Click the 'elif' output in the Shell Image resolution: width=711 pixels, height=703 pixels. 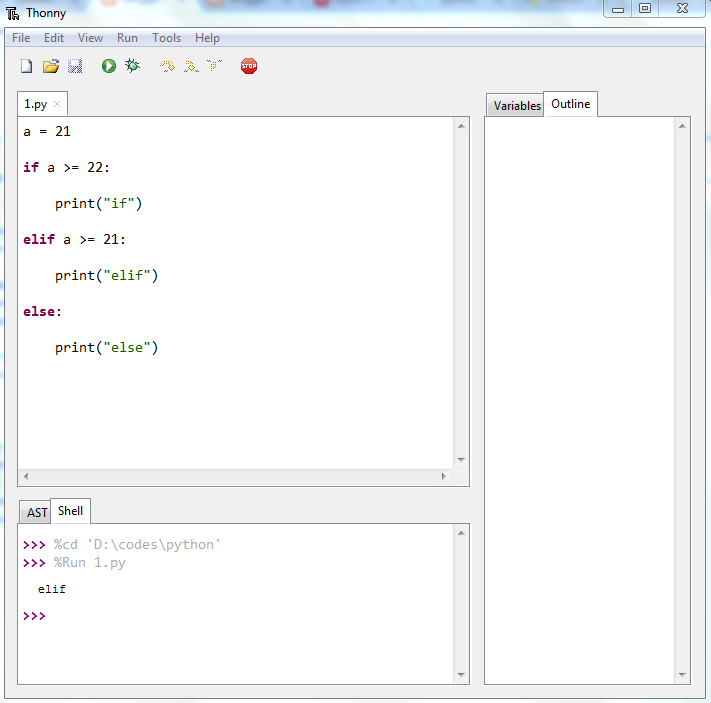click(52, 589)
